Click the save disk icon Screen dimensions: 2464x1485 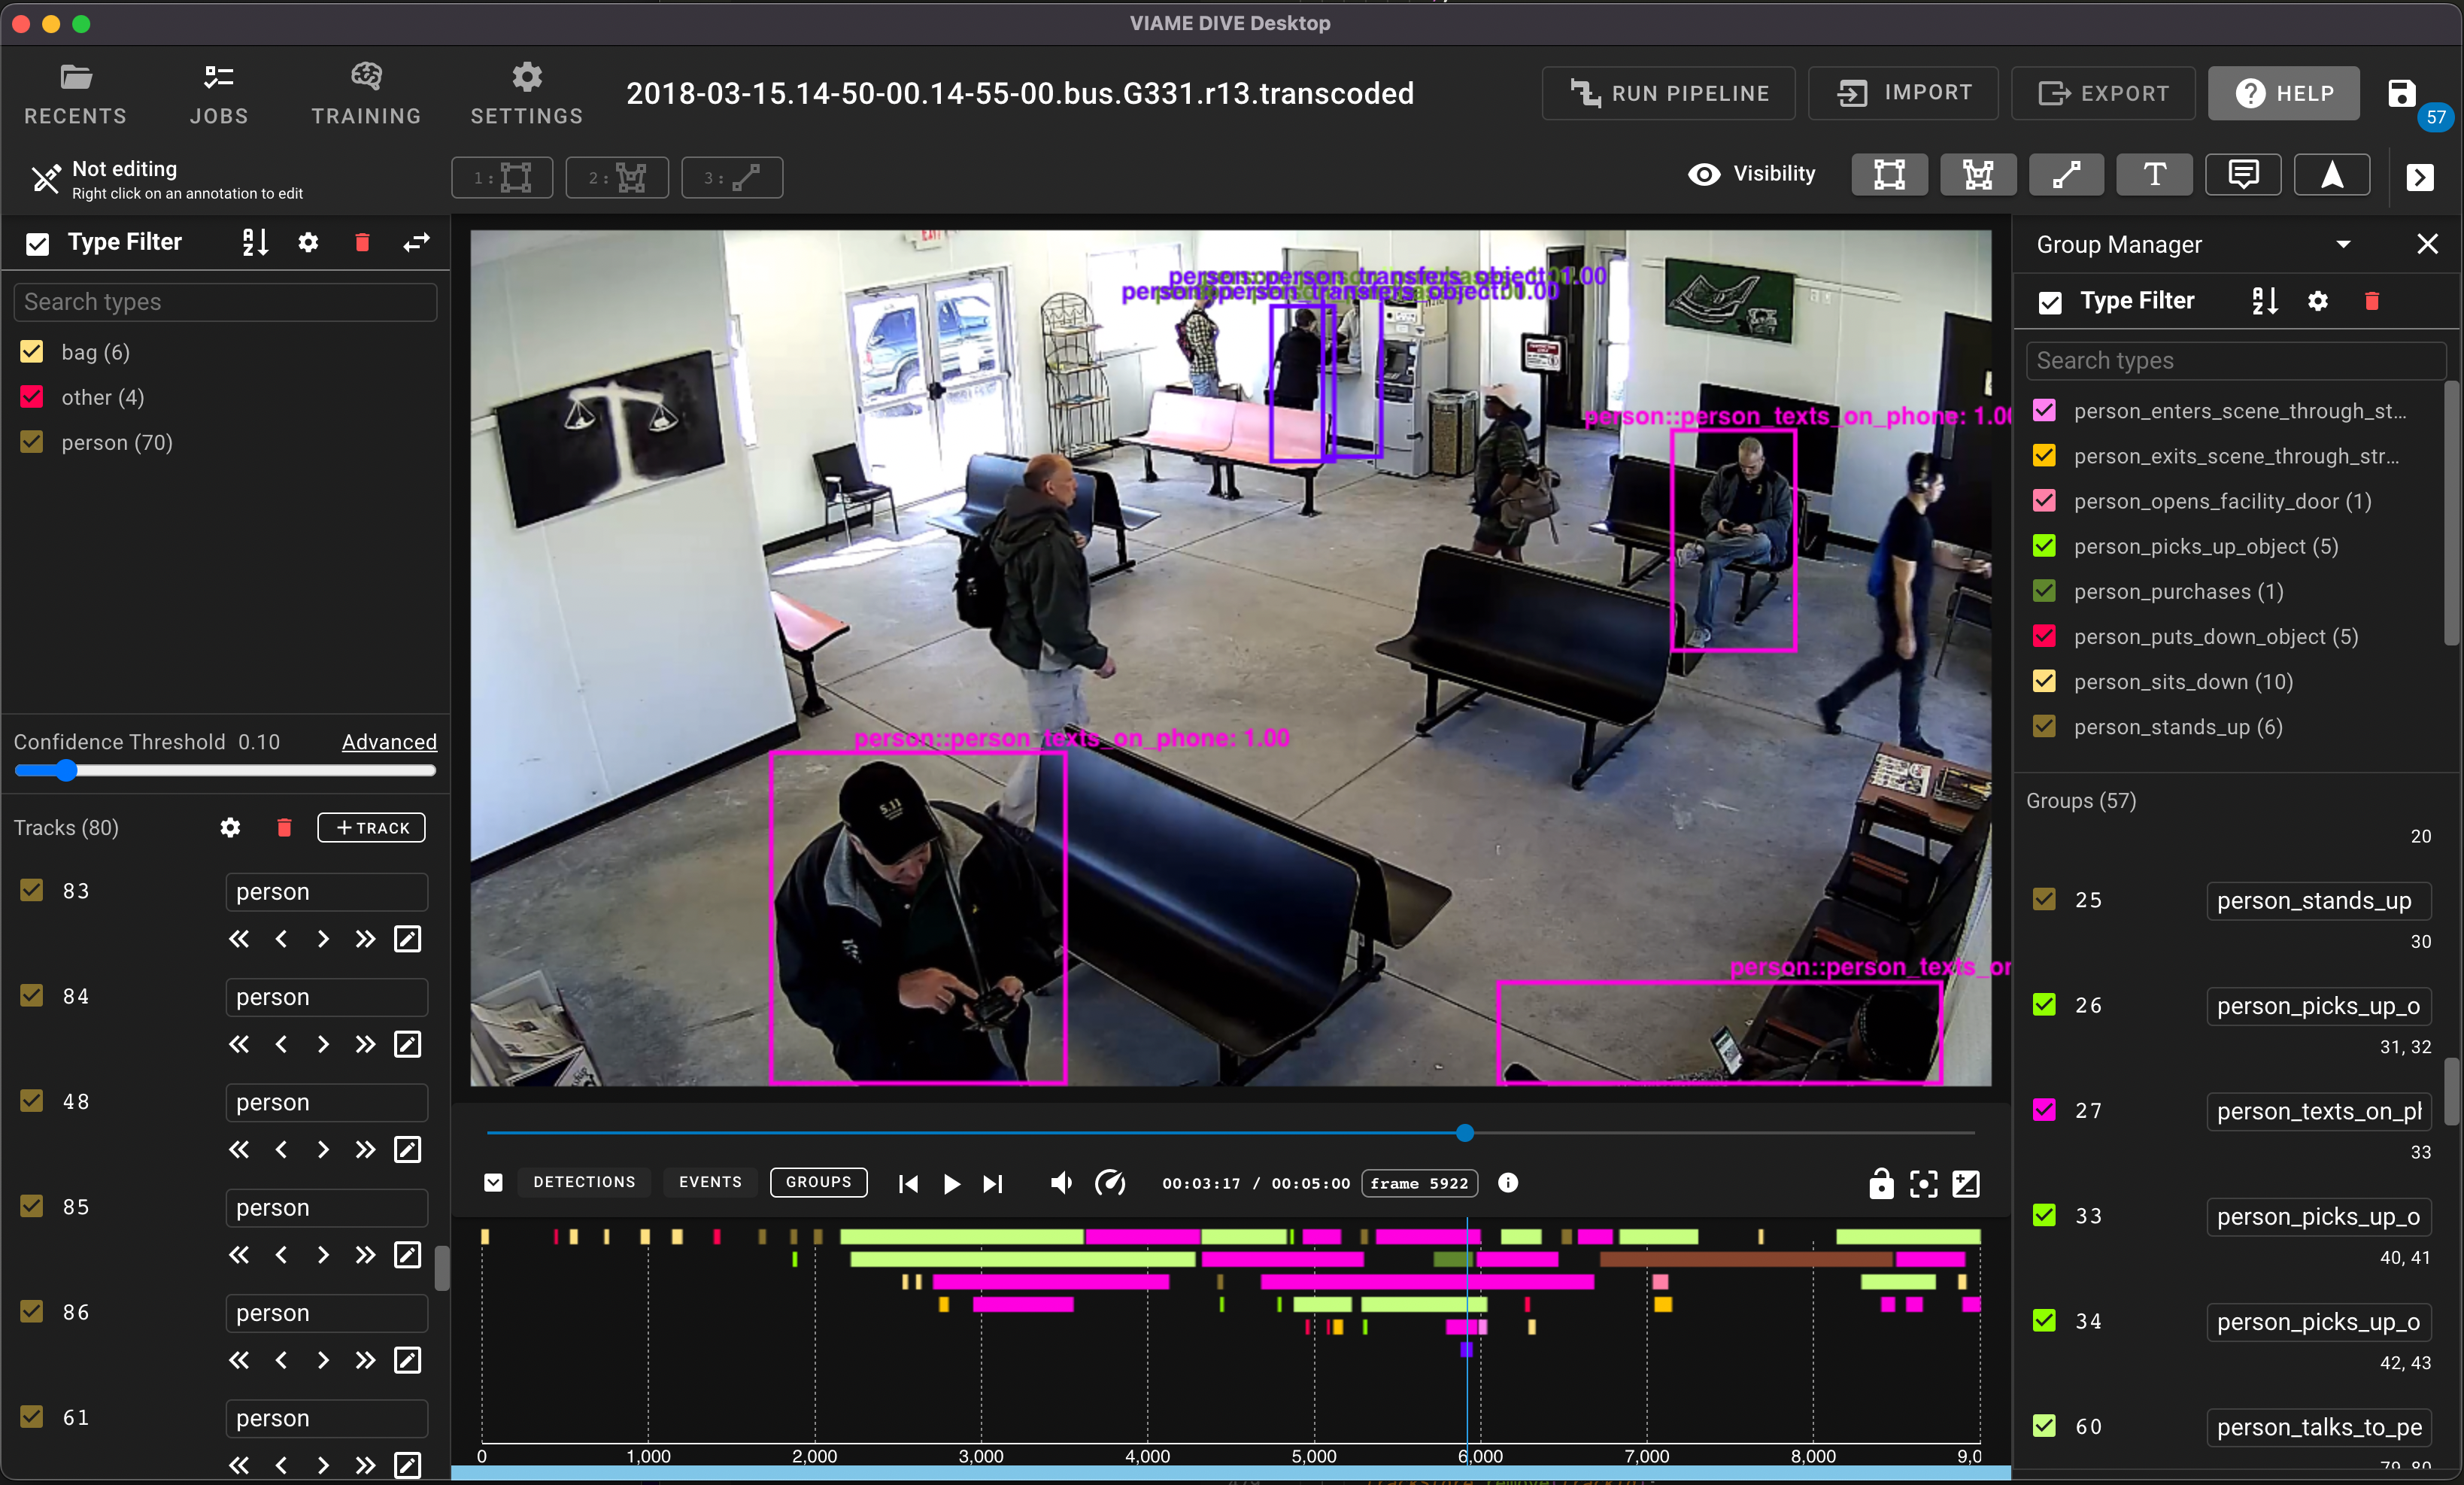(x=2401, y=93)
